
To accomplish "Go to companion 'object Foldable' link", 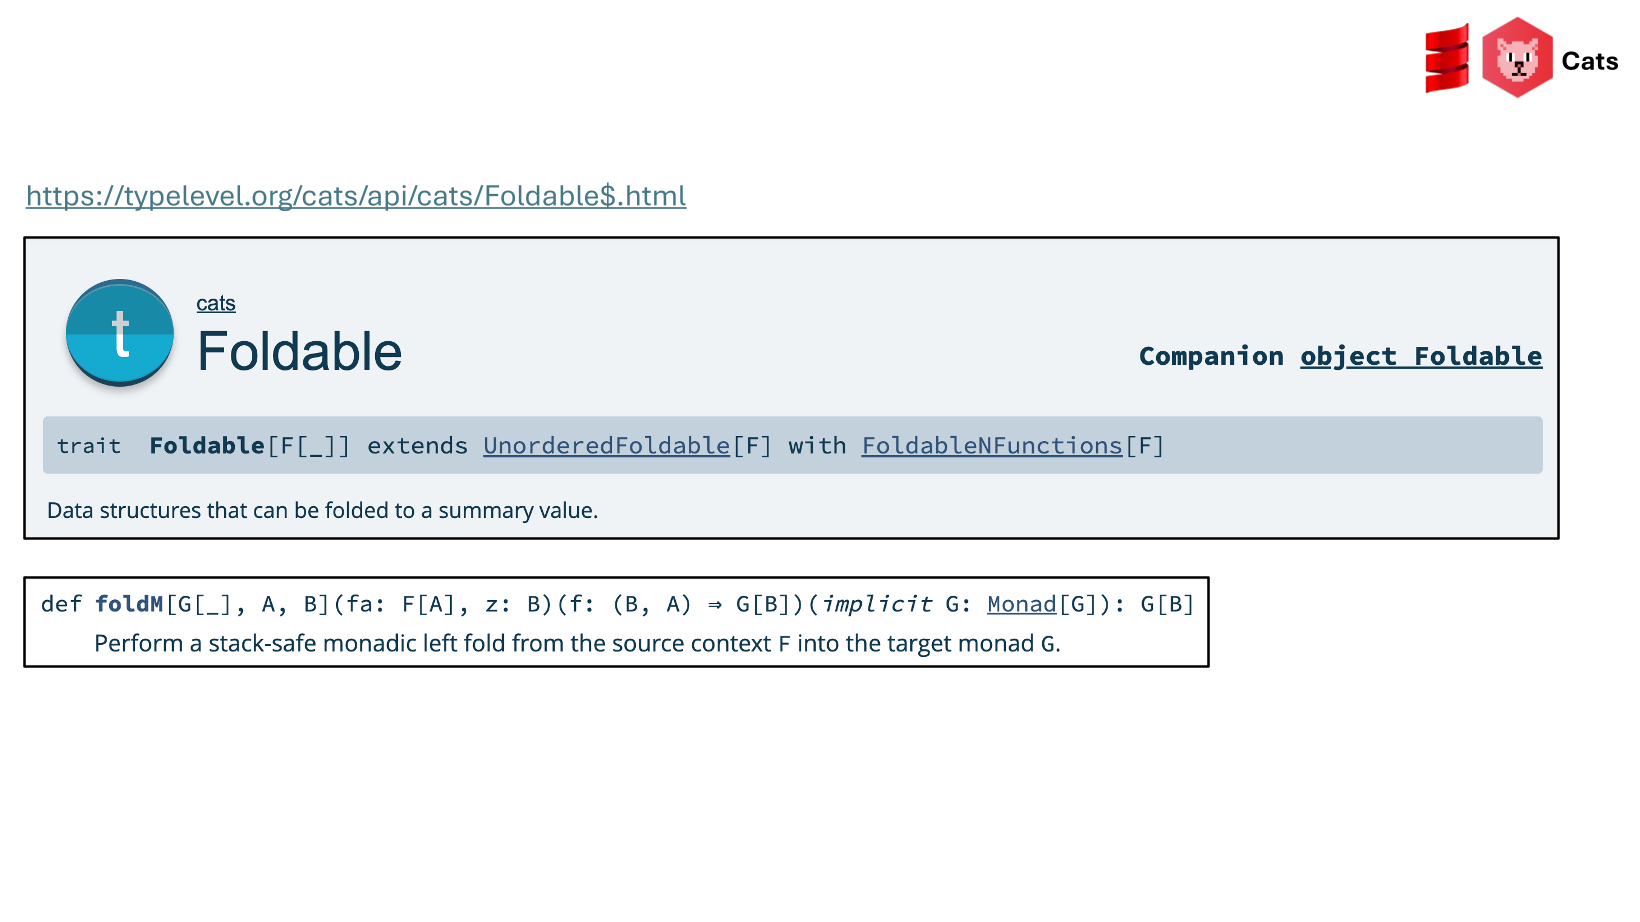I will [1420, 357].
